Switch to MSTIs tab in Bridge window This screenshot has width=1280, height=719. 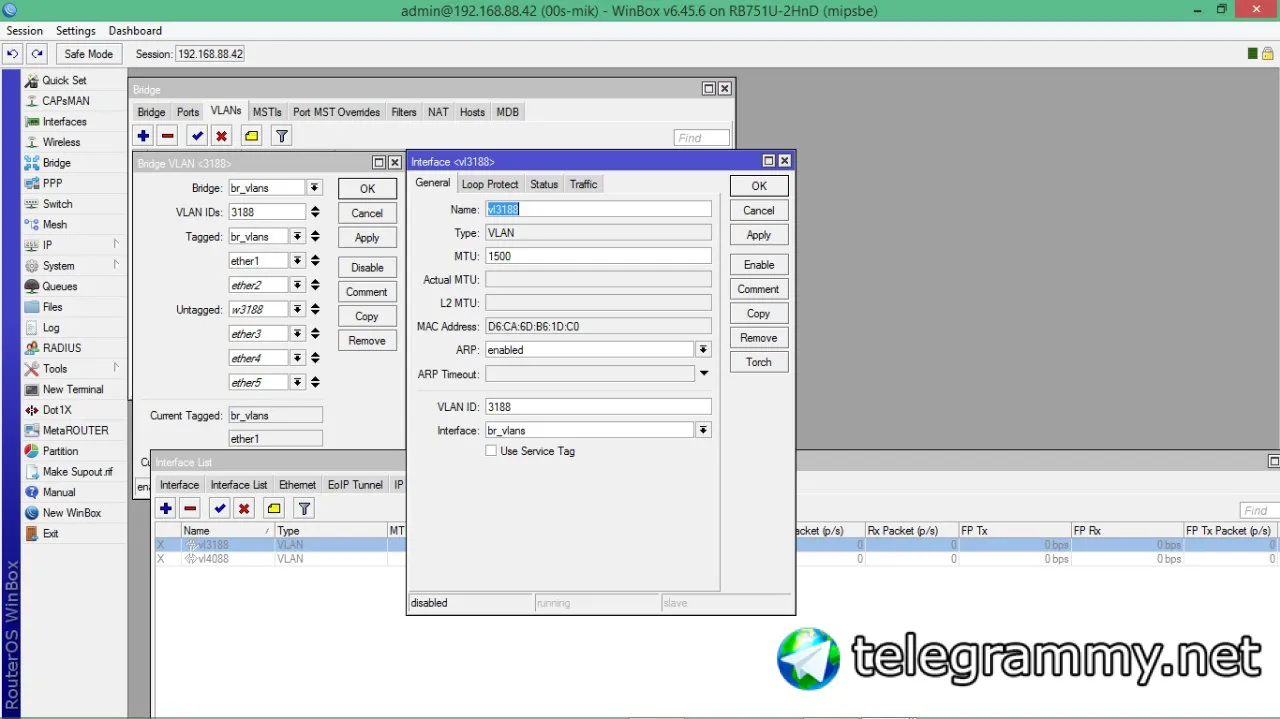(267, 112)
